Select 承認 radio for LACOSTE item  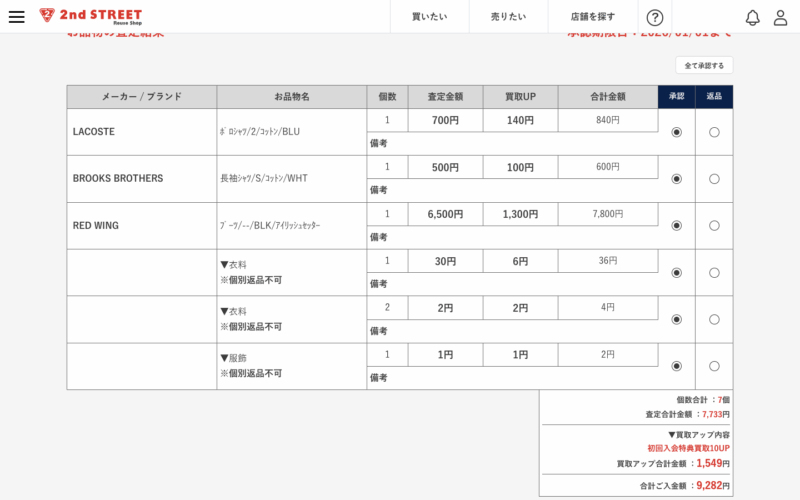(677, 132)
